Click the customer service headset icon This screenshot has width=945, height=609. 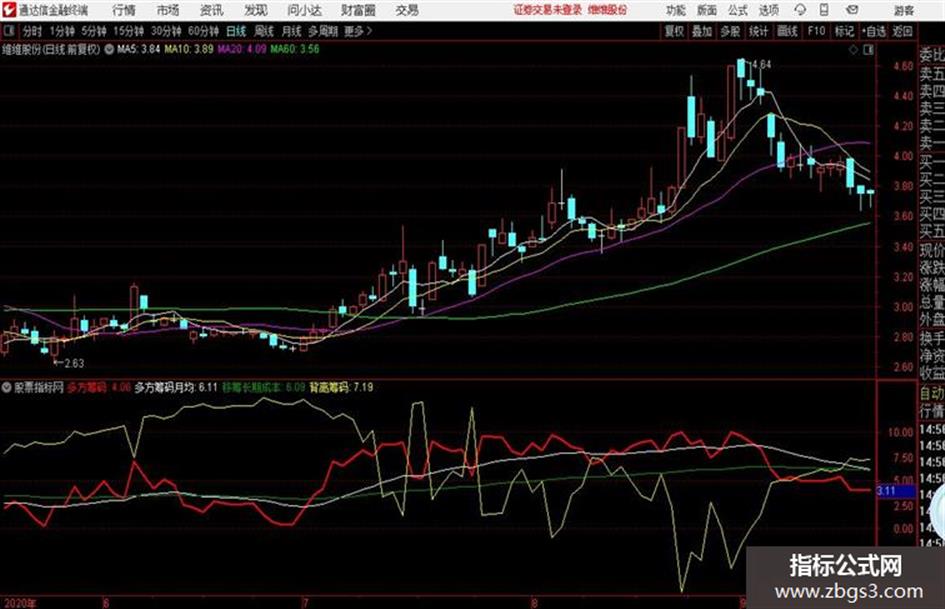(800, 10)
